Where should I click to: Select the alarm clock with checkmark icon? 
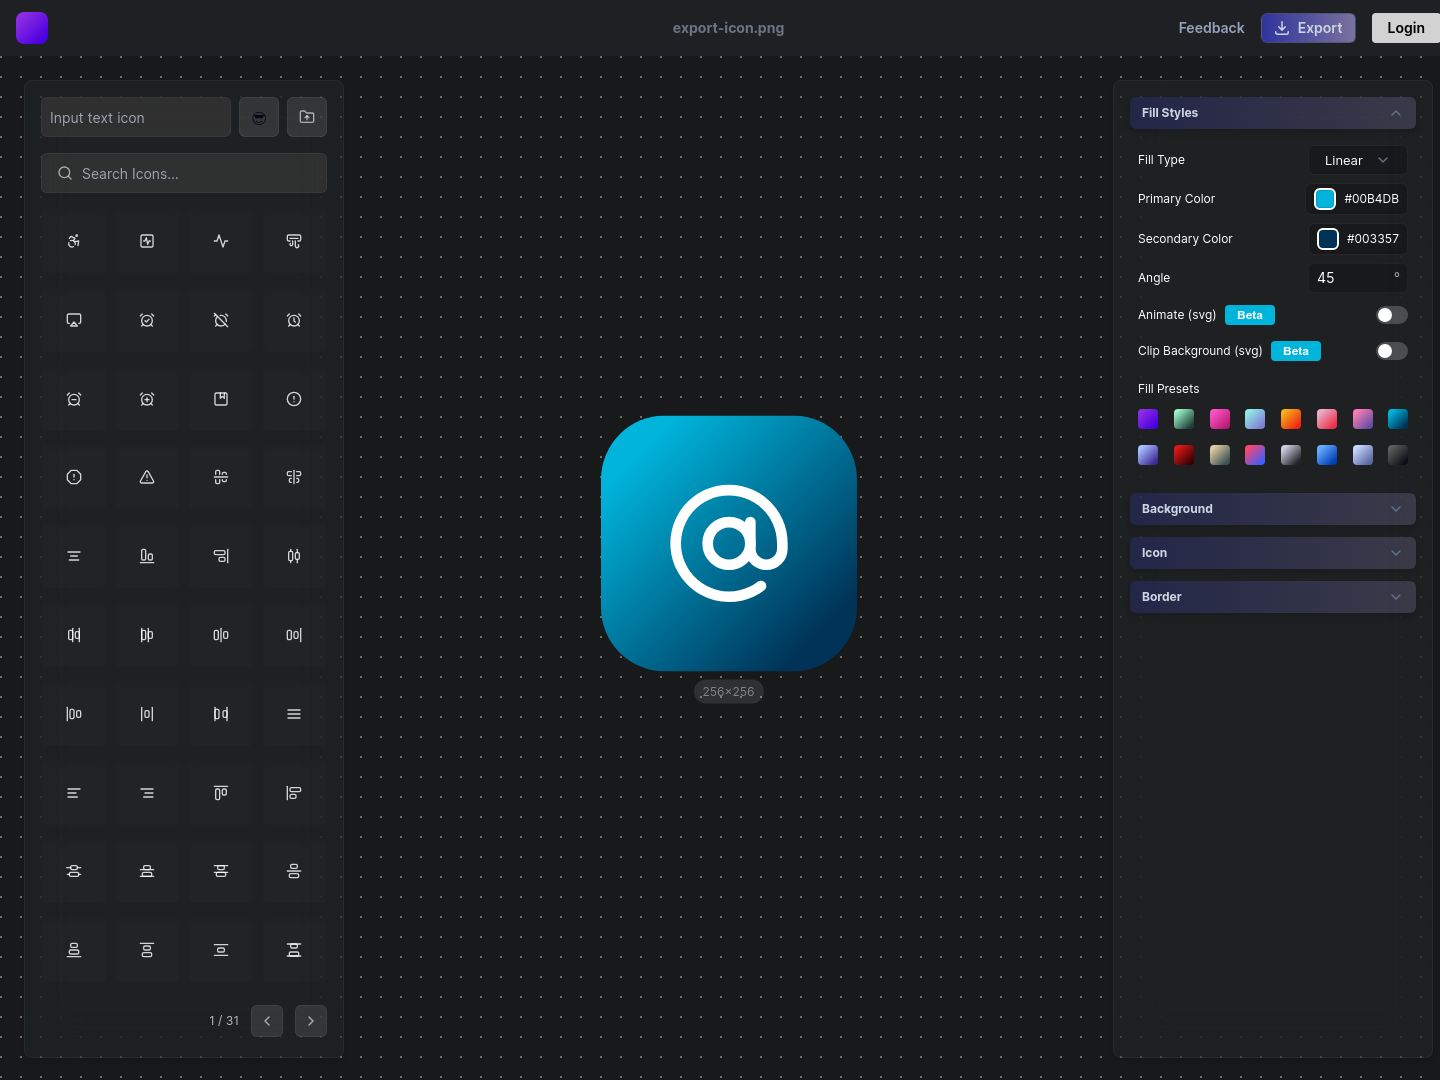click(147, 320)
